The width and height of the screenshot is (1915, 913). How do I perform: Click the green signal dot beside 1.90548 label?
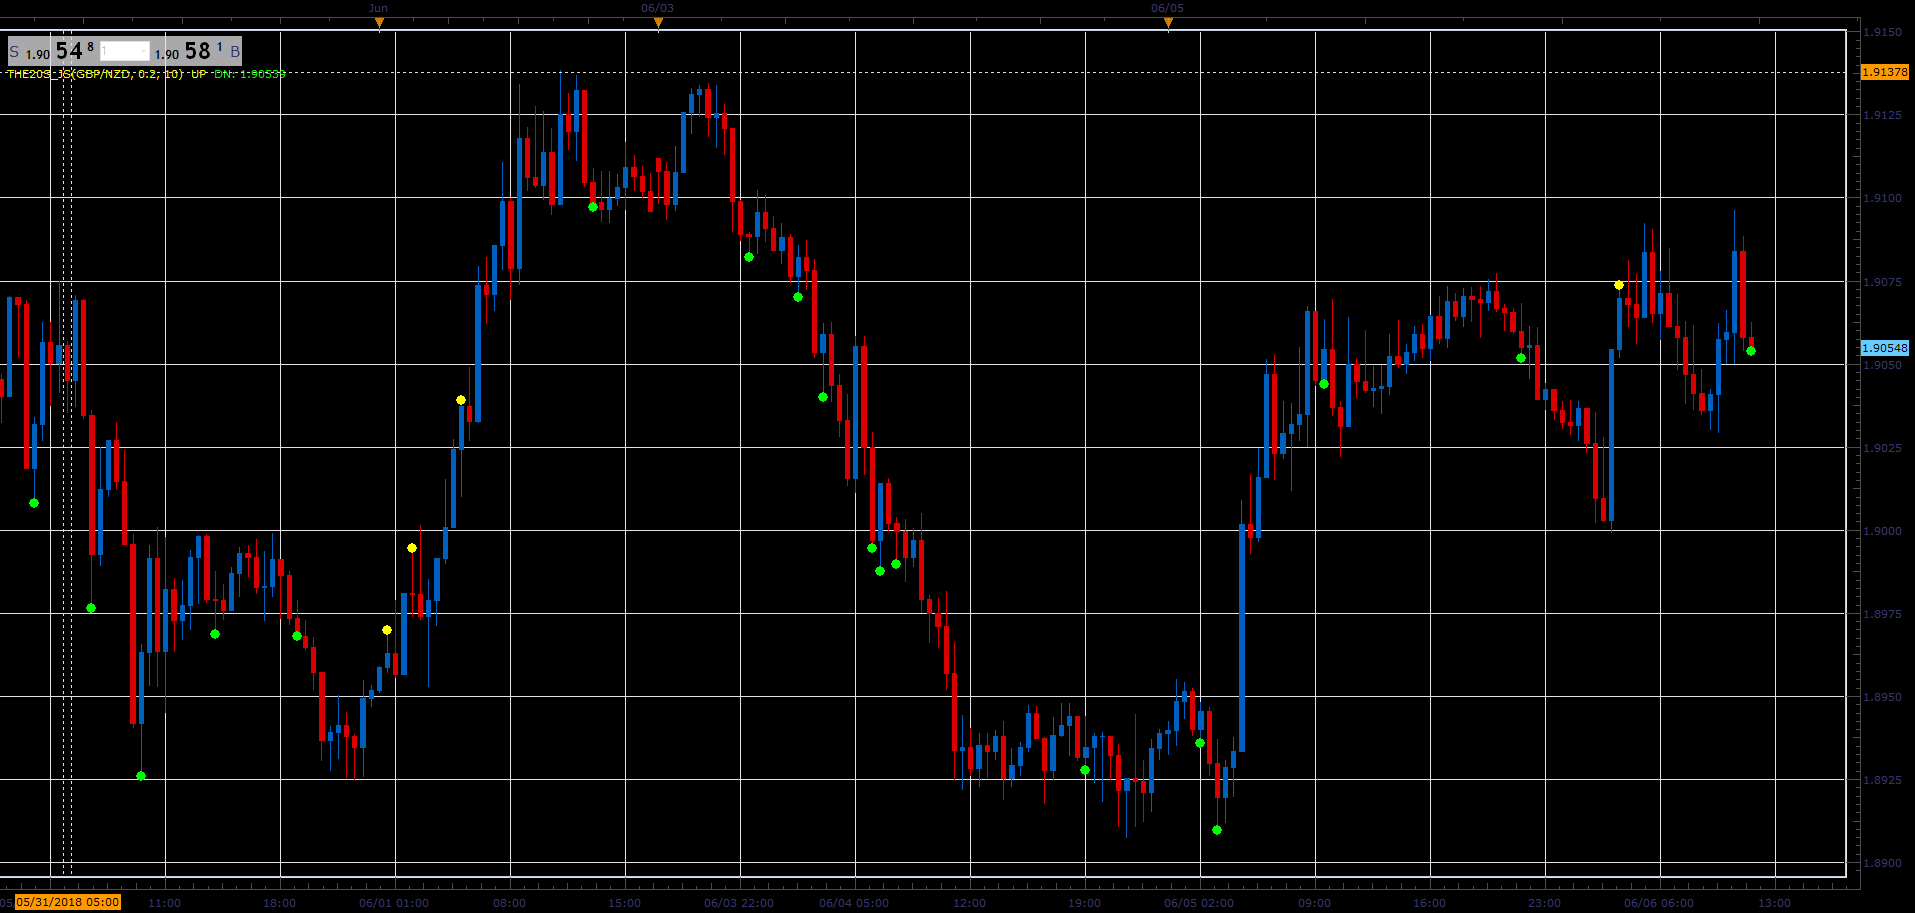tap(1751, 351)
